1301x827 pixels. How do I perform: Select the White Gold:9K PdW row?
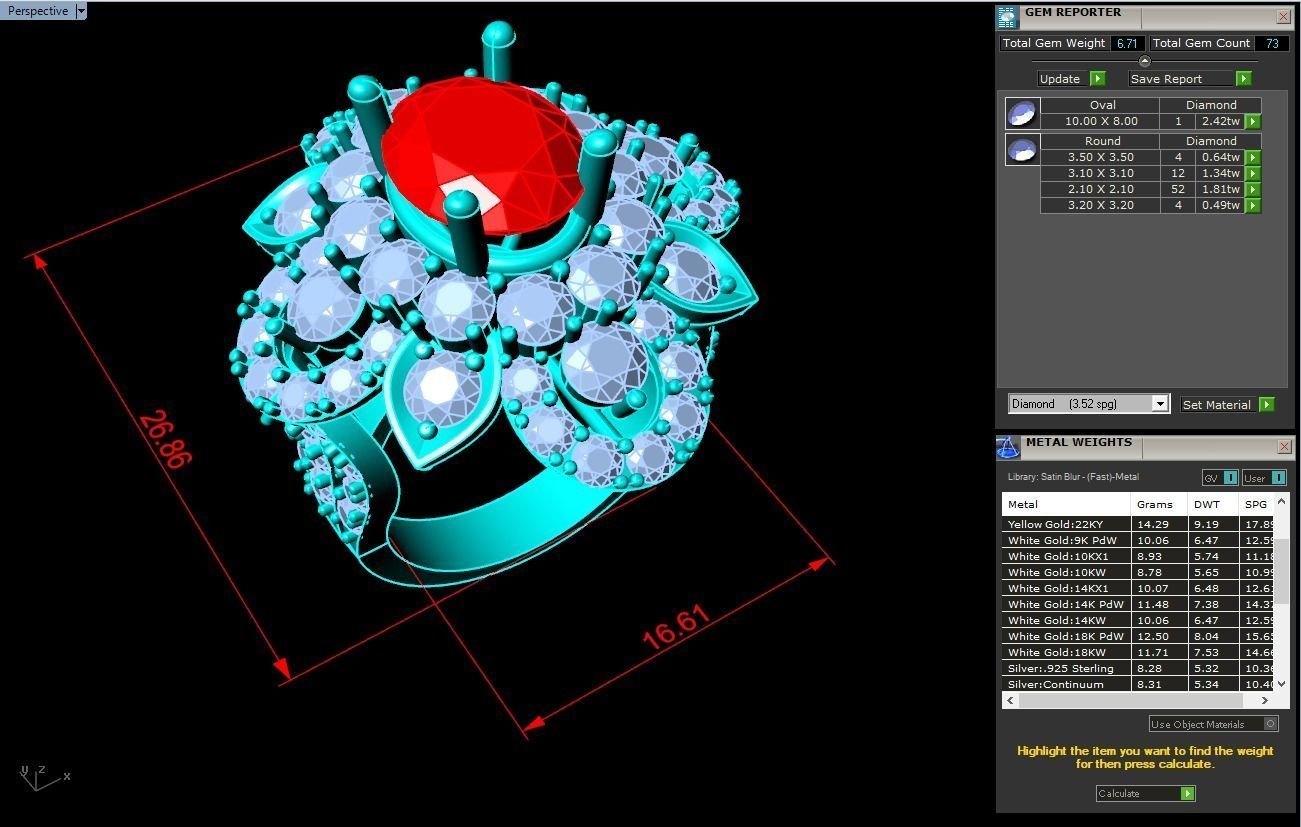pyautogui.click(x=1139, y=540)
